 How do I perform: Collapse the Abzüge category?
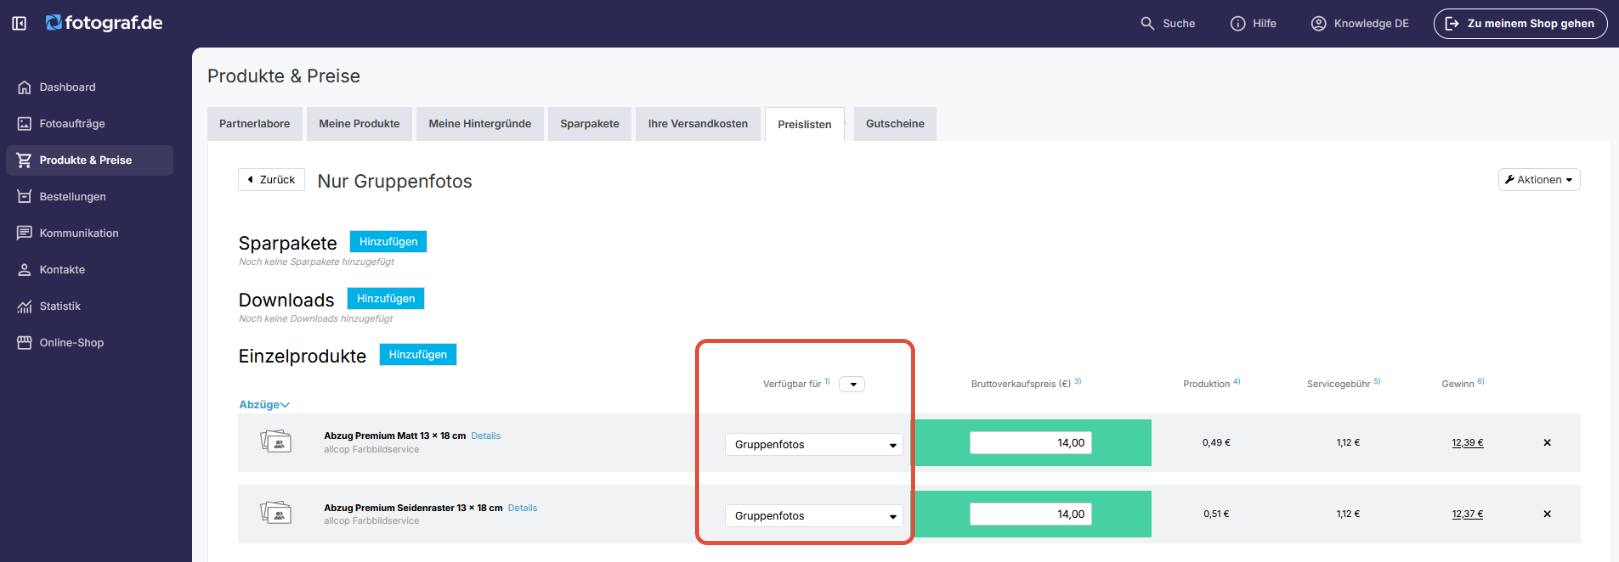coord(264,405)
